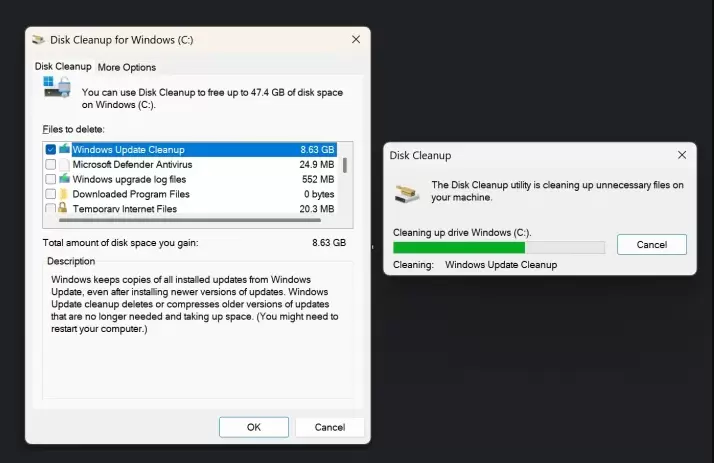Click the Disk Cleanup title bar icon
Image resolution: width=714 pixels, height=463 pixels.
(x=38, y=40)
